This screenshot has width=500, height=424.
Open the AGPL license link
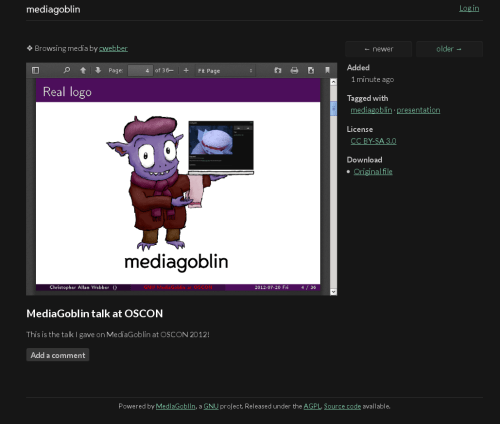click(312, 406)
